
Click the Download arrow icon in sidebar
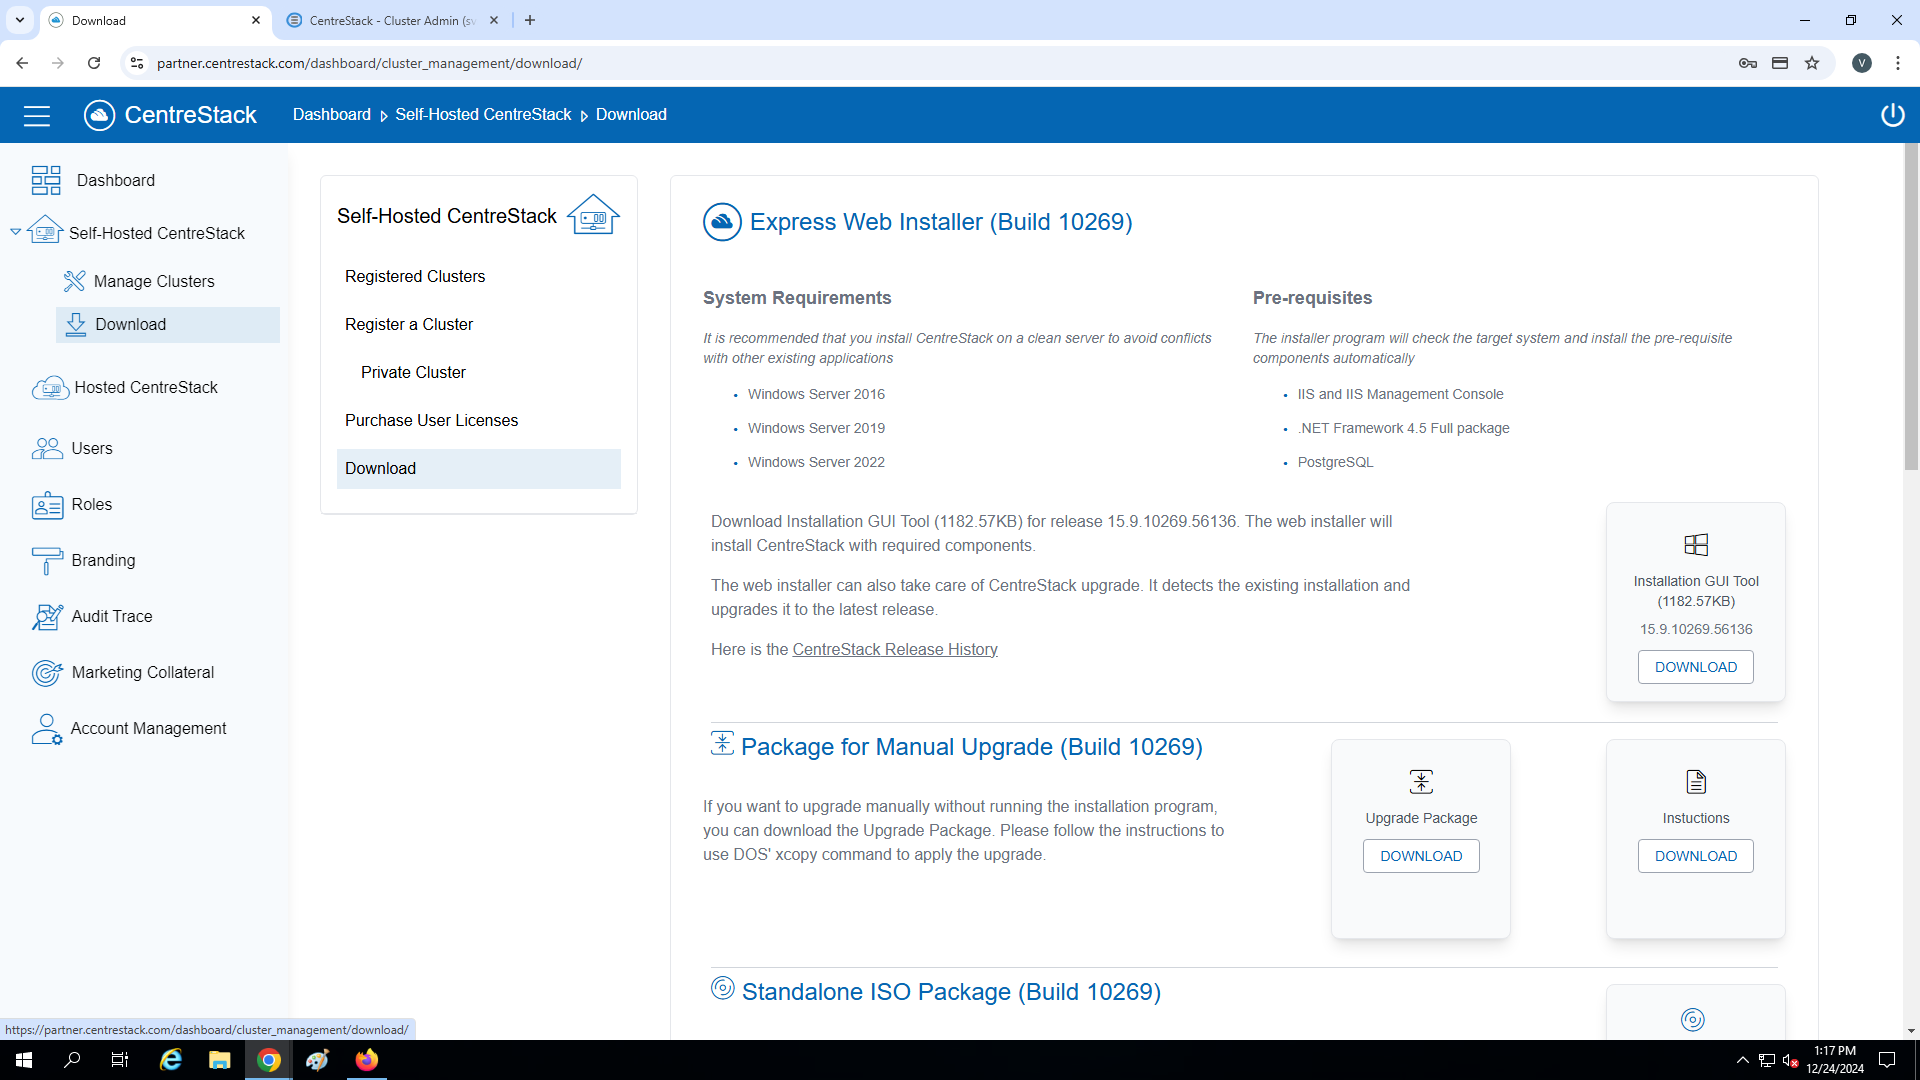(76, 324)
